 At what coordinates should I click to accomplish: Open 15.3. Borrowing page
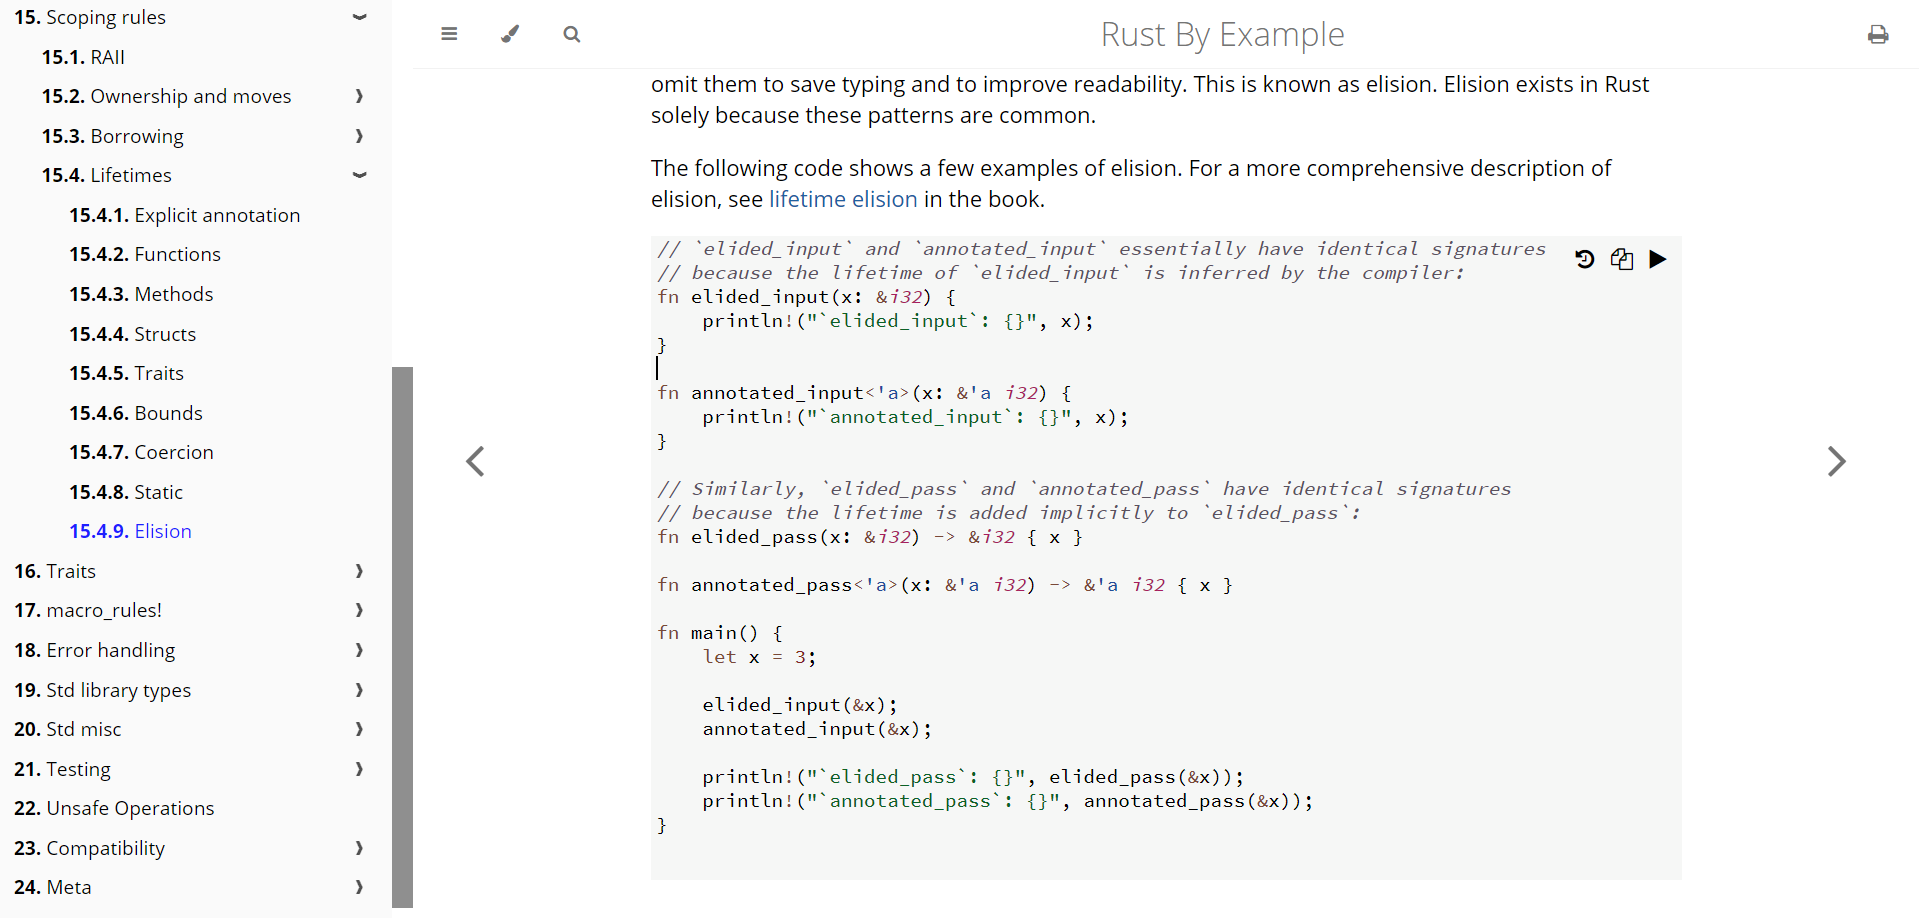point(112,136)
